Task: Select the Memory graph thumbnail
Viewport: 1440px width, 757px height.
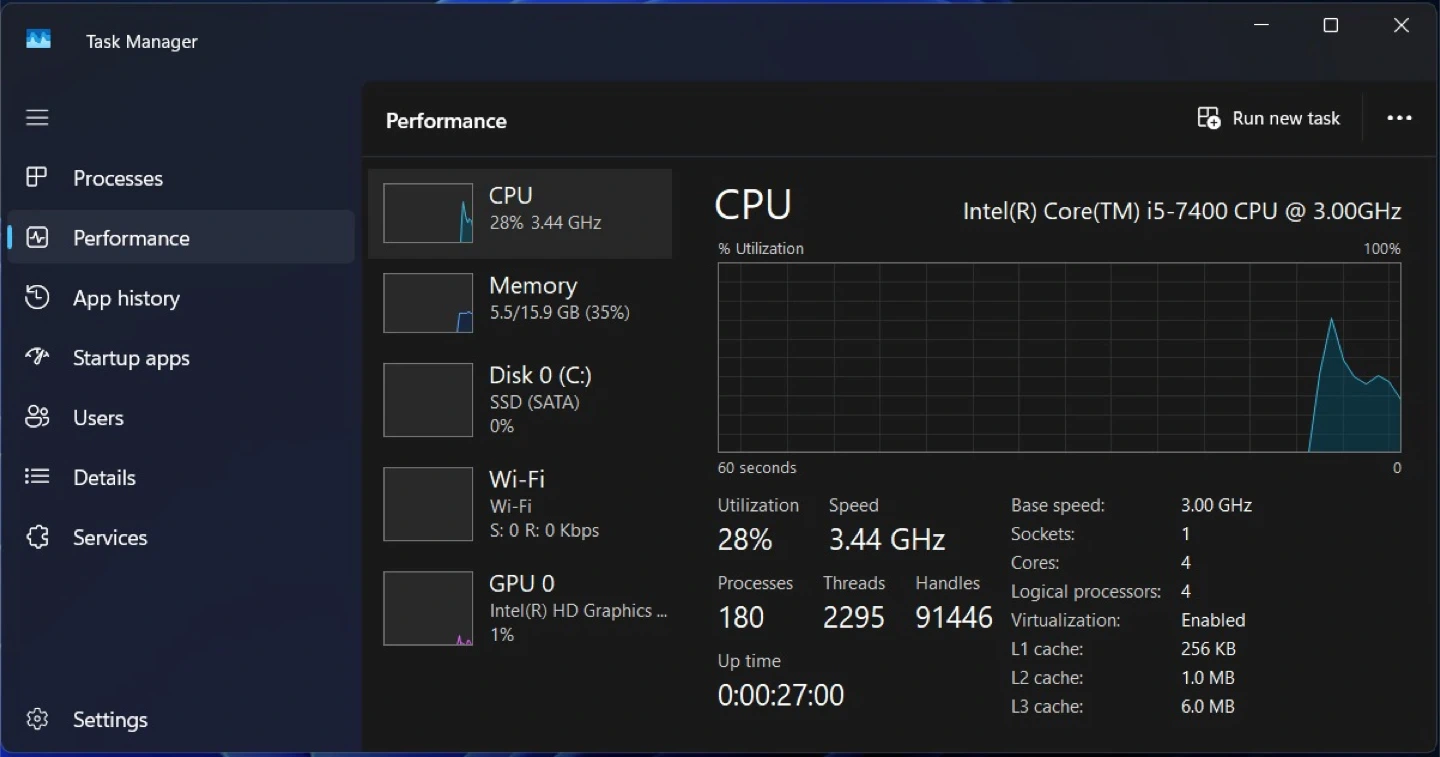Action: [x=428, y=303]
